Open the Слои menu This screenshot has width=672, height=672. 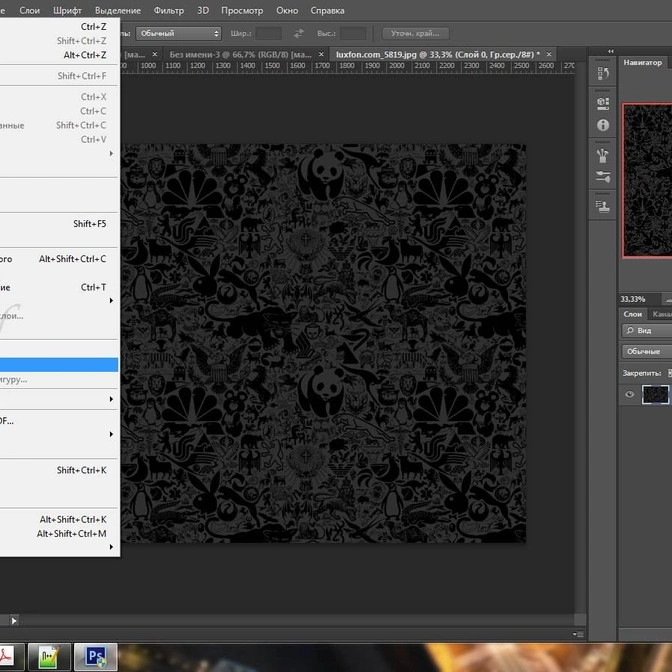30,10
